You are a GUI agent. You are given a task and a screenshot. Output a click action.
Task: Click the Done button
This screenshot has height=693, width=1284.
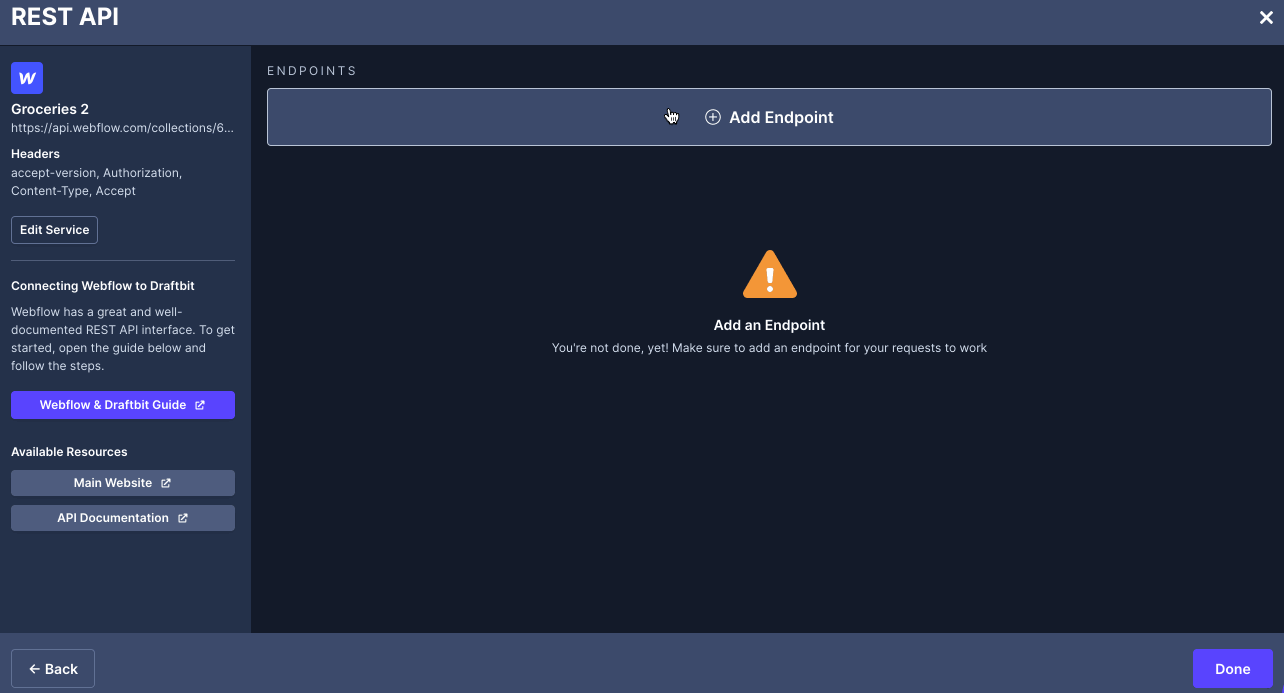[x=1232, y=669]
